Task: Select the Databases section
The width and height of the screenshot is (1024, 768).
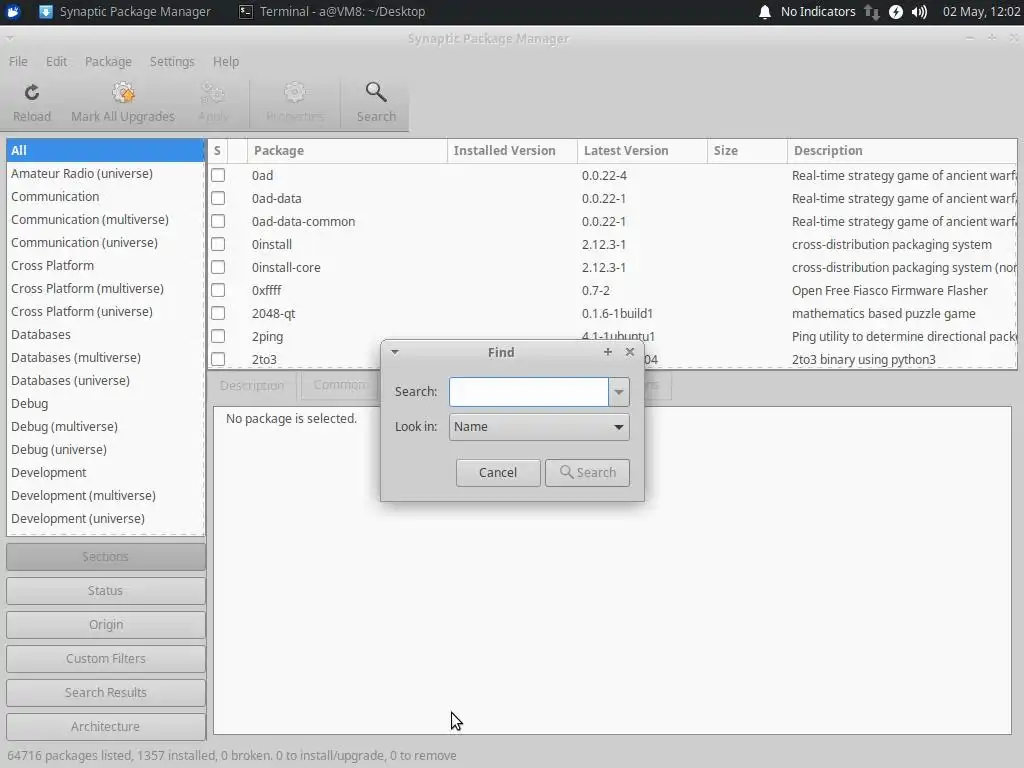Action: pos(105,334)
